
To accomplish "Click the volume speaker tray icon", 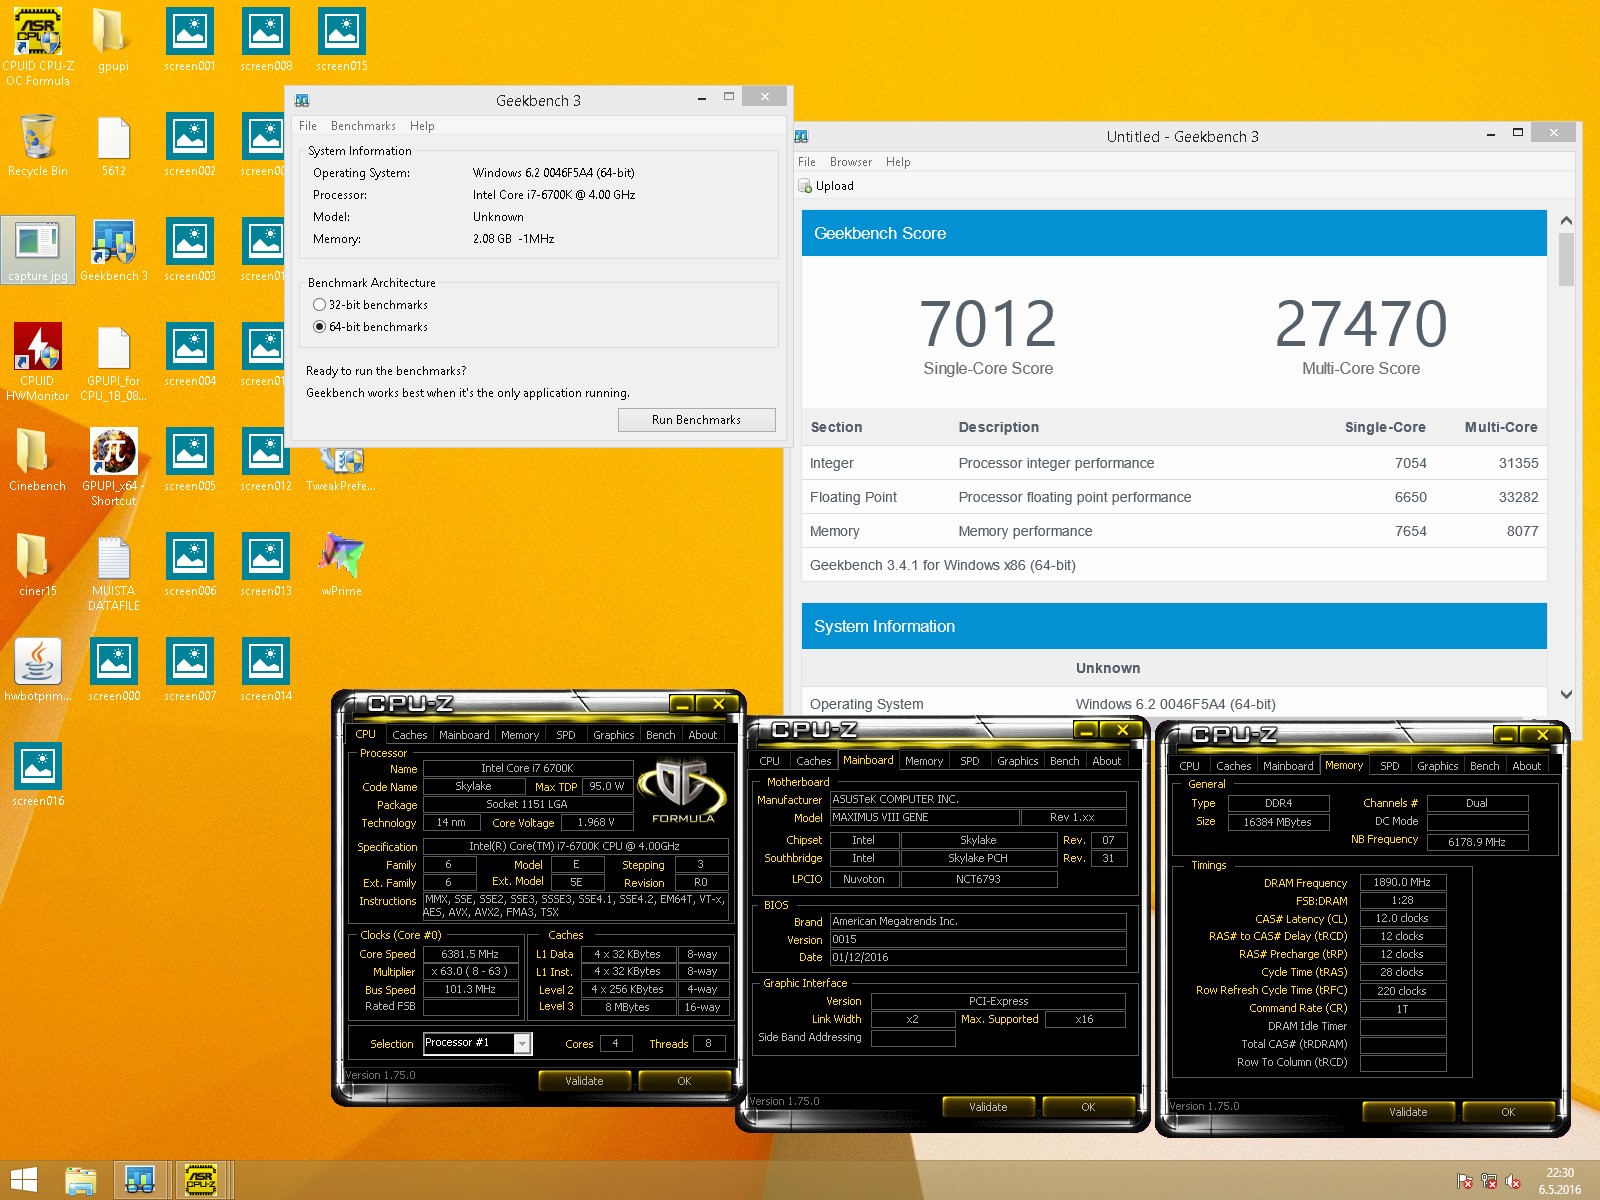I will click(x=1513, y=1181).
